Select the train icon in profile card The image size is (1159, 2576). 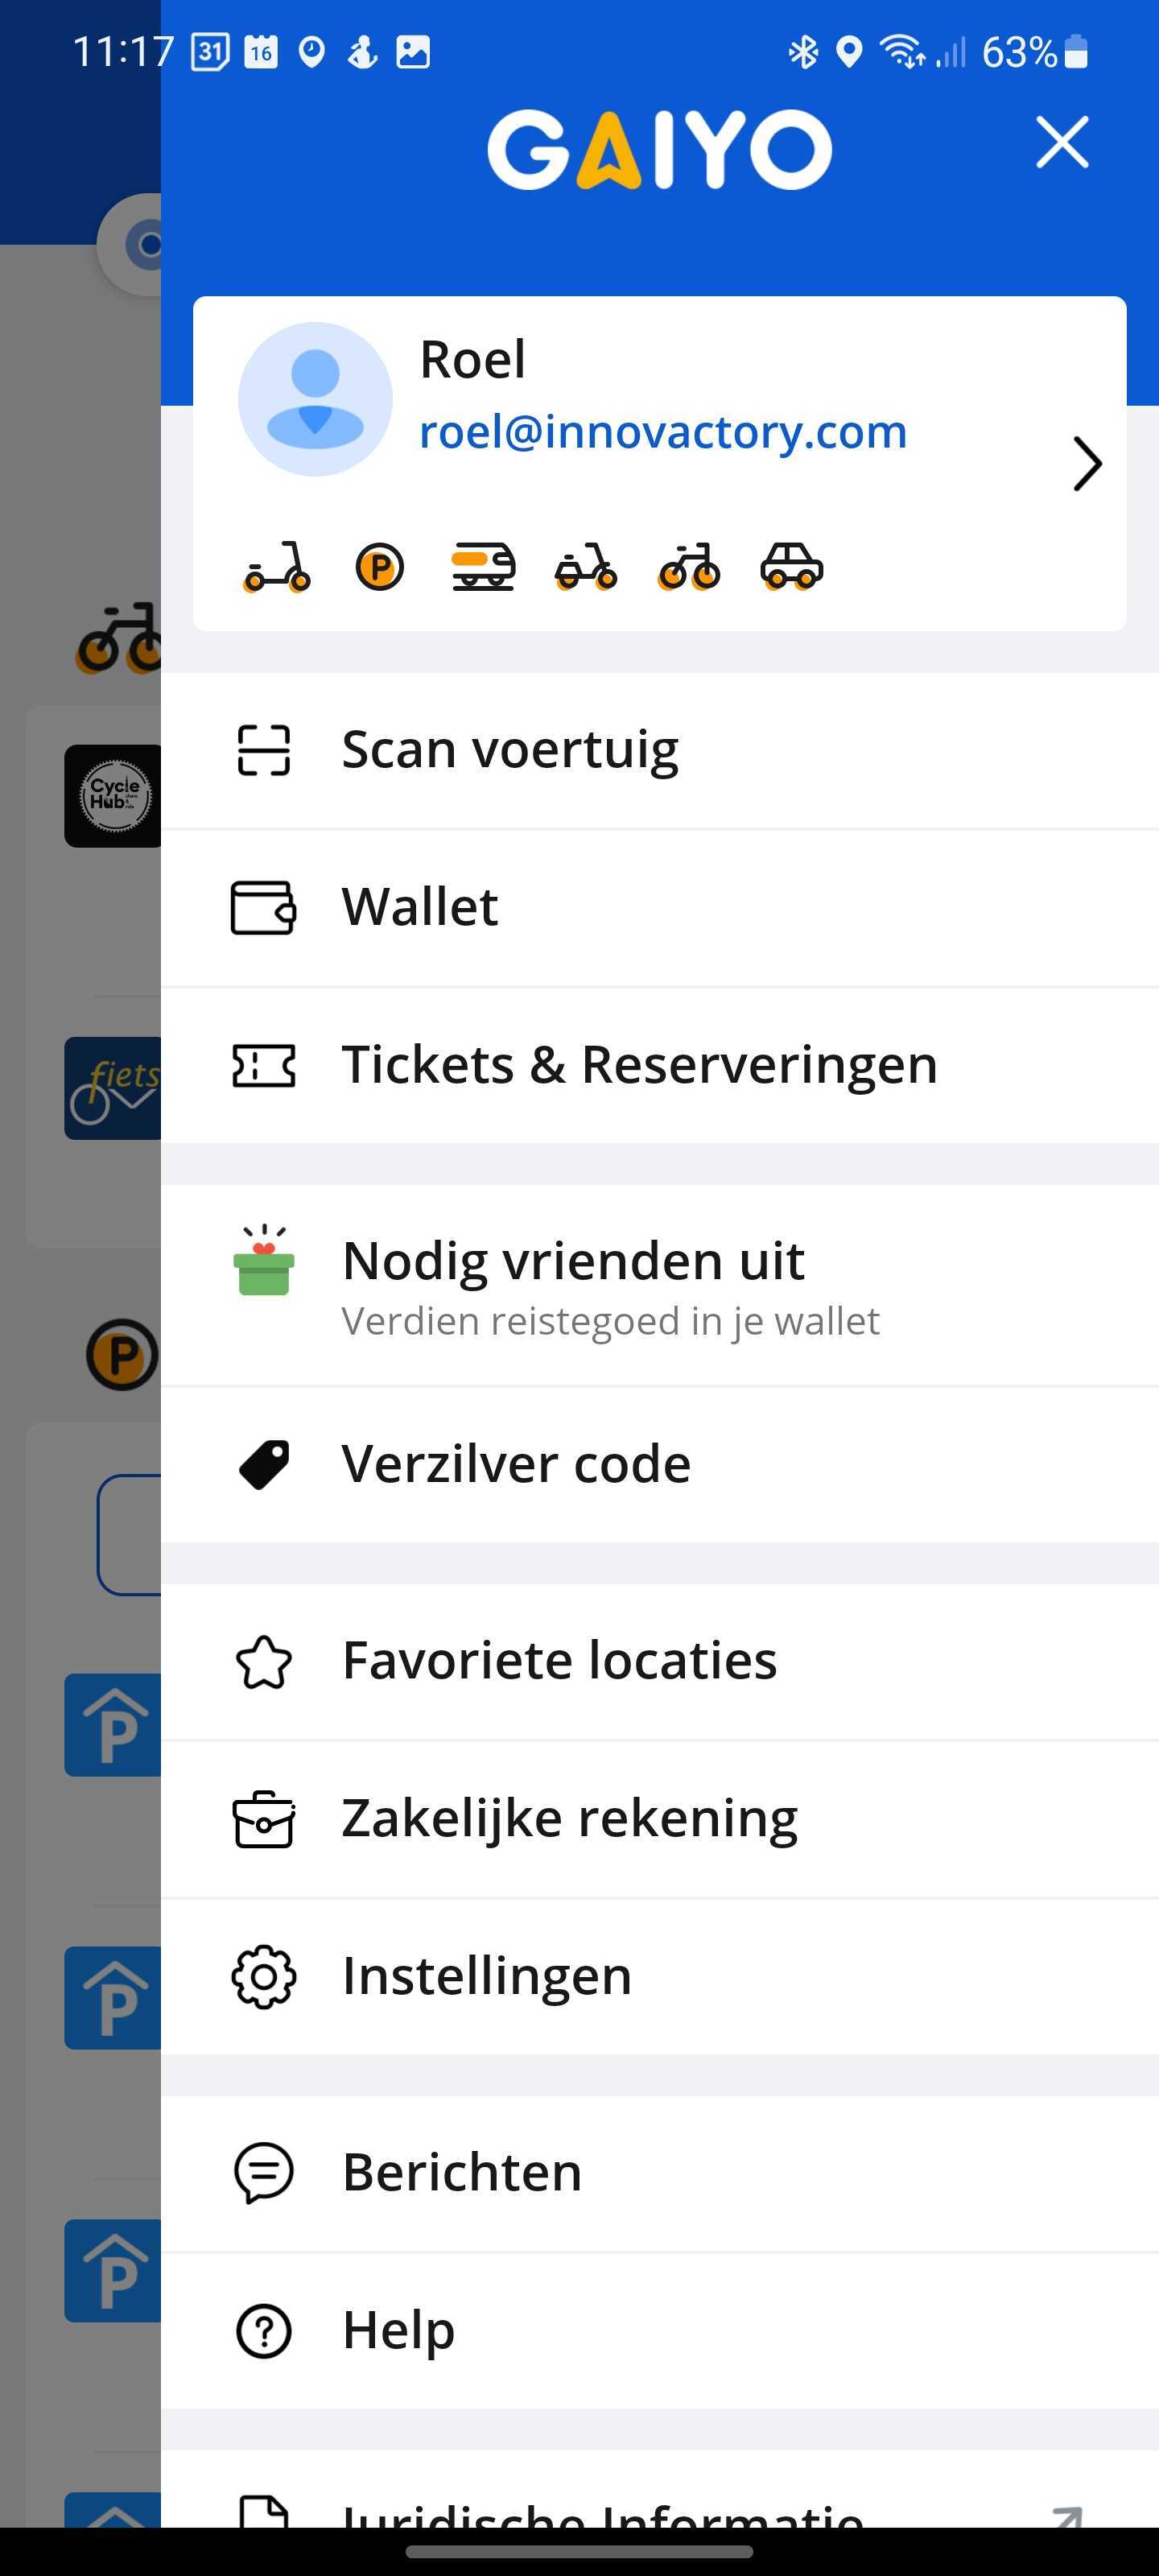tap(484, 567)
